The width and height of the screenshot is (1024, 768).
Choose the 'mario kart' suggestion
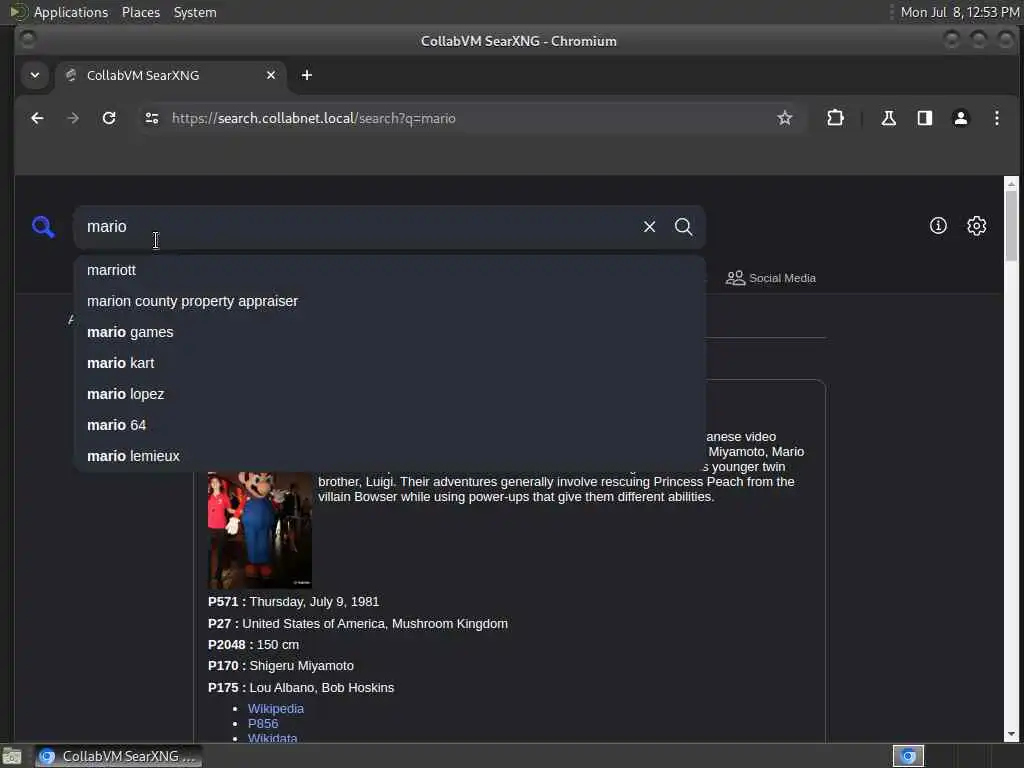click(x=390, y=363)
